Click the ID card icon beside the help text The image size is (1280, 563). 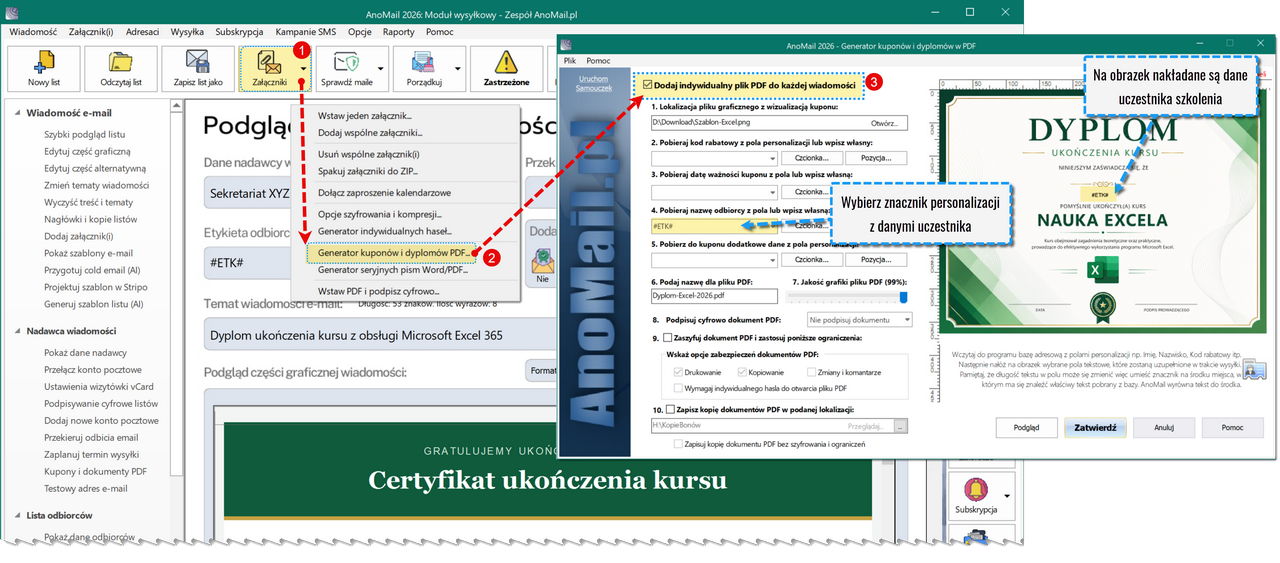[1254, 370]
